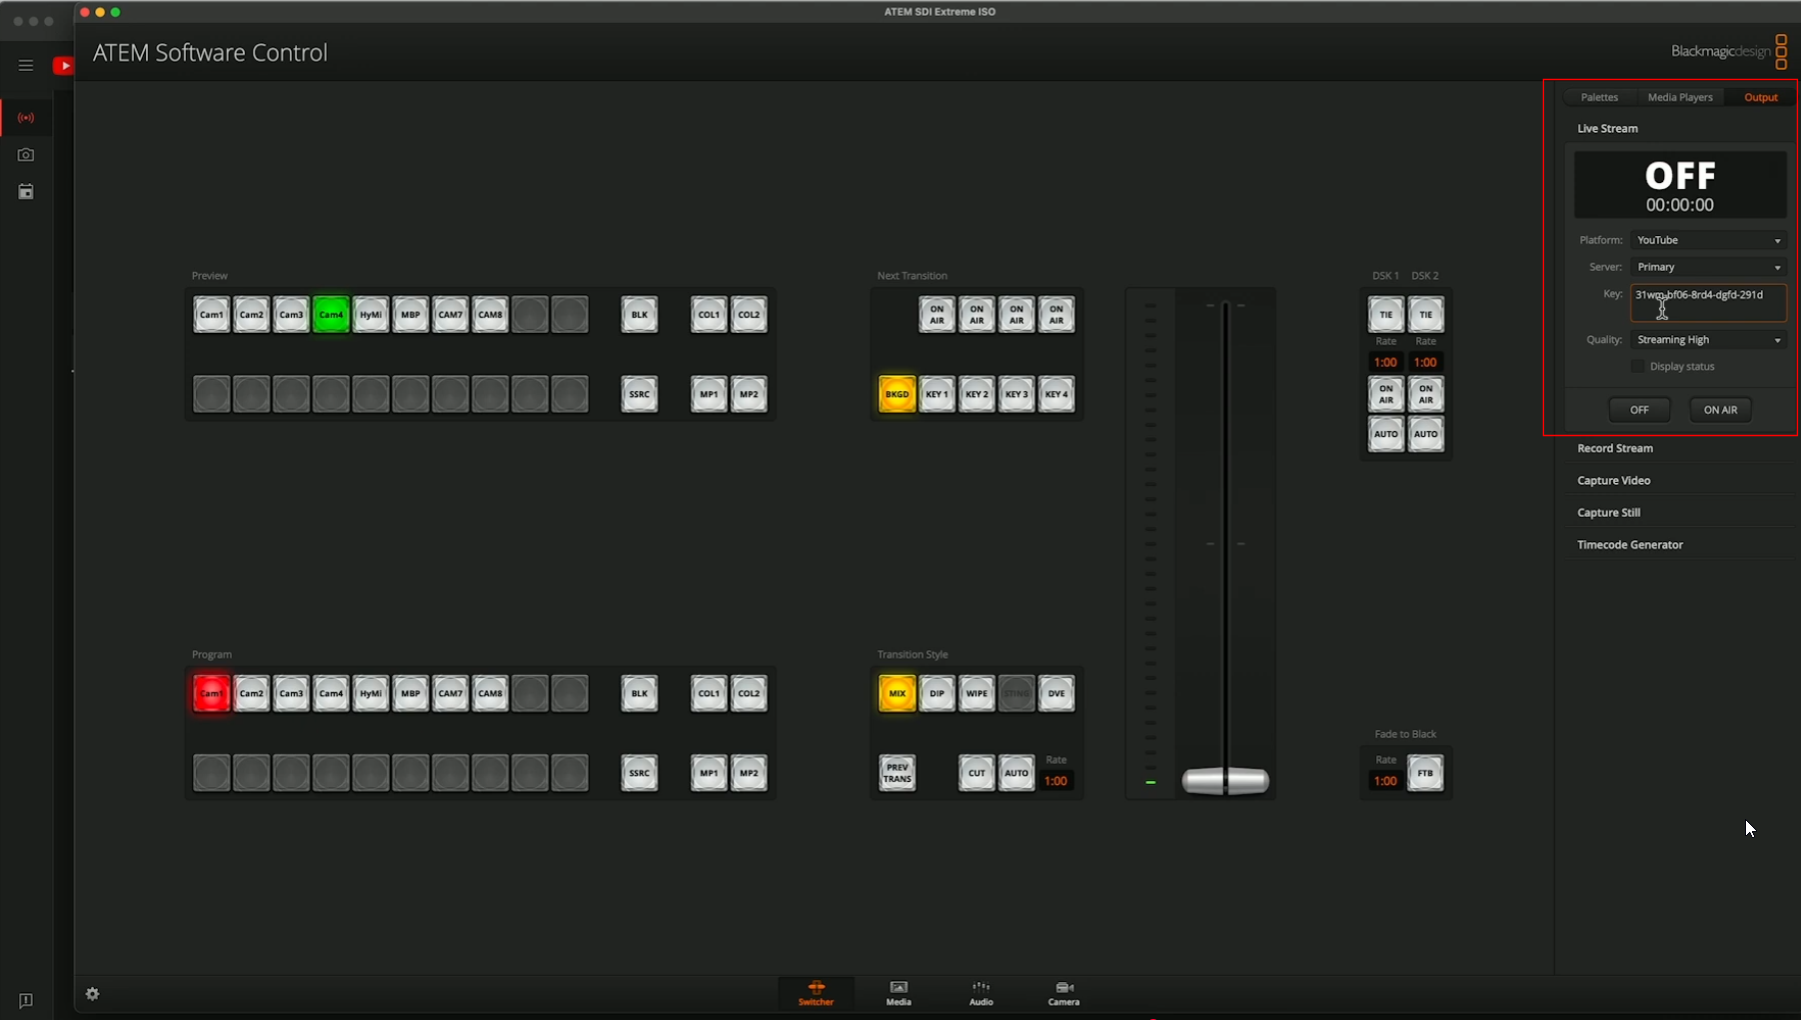Click the FTB fade to black button
The width and height of the screenshot is (1801, 1020).
pyautogui.click(x=1426, y=772)
